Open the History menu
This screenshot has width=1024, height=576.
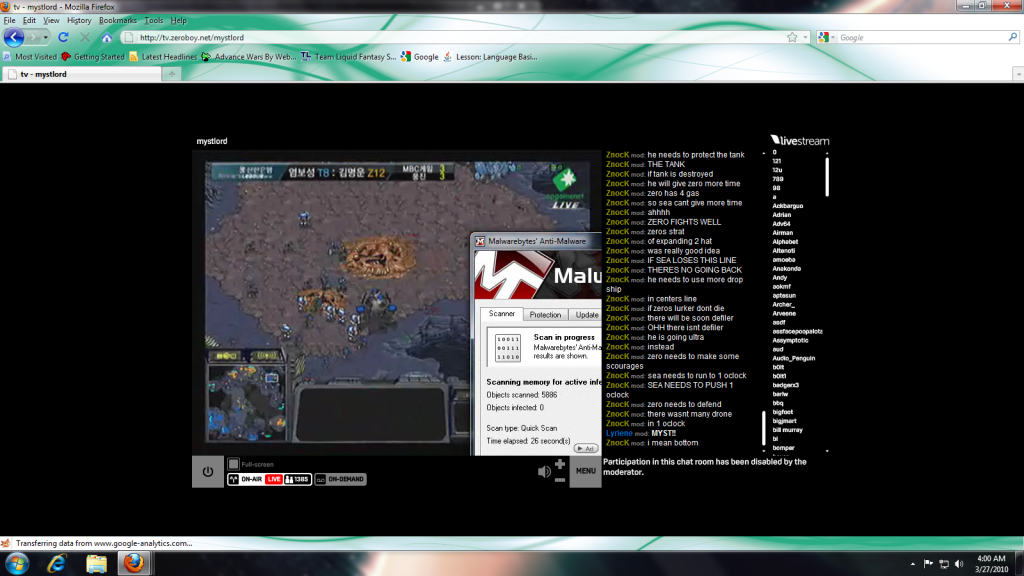(79, 20)
